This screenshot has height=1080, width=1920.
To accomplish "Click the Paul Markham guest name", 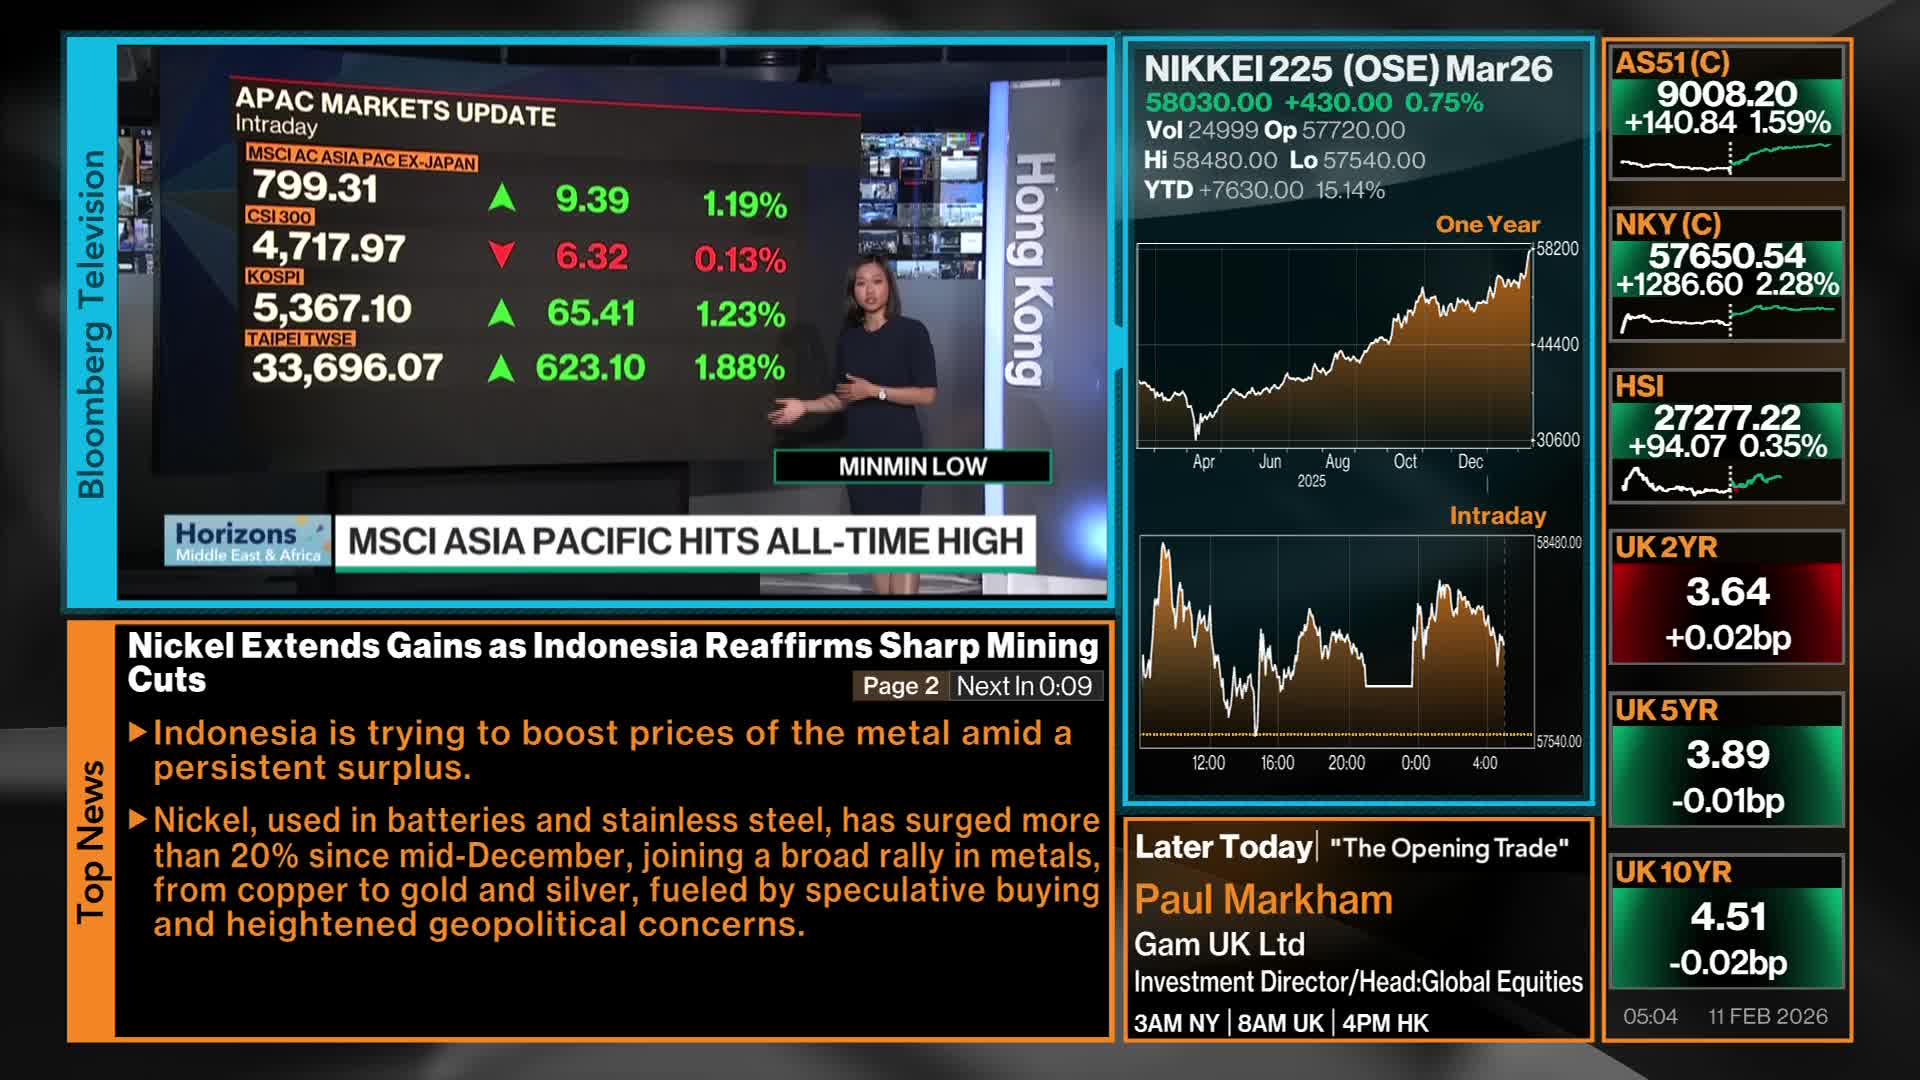I will pyautogui.click(x=1263, y=900).
